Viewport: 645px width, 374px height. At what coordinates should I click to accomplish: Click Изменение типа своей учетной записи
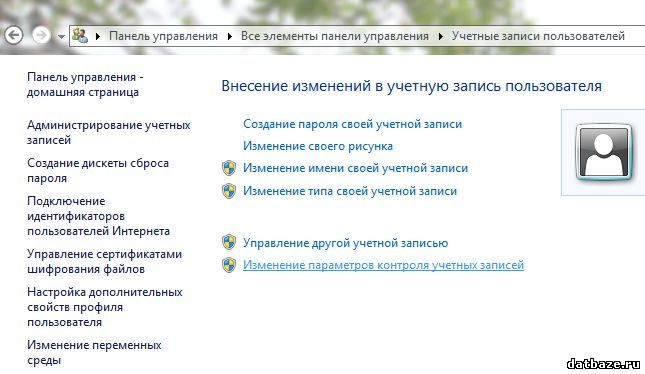(350, 191)
